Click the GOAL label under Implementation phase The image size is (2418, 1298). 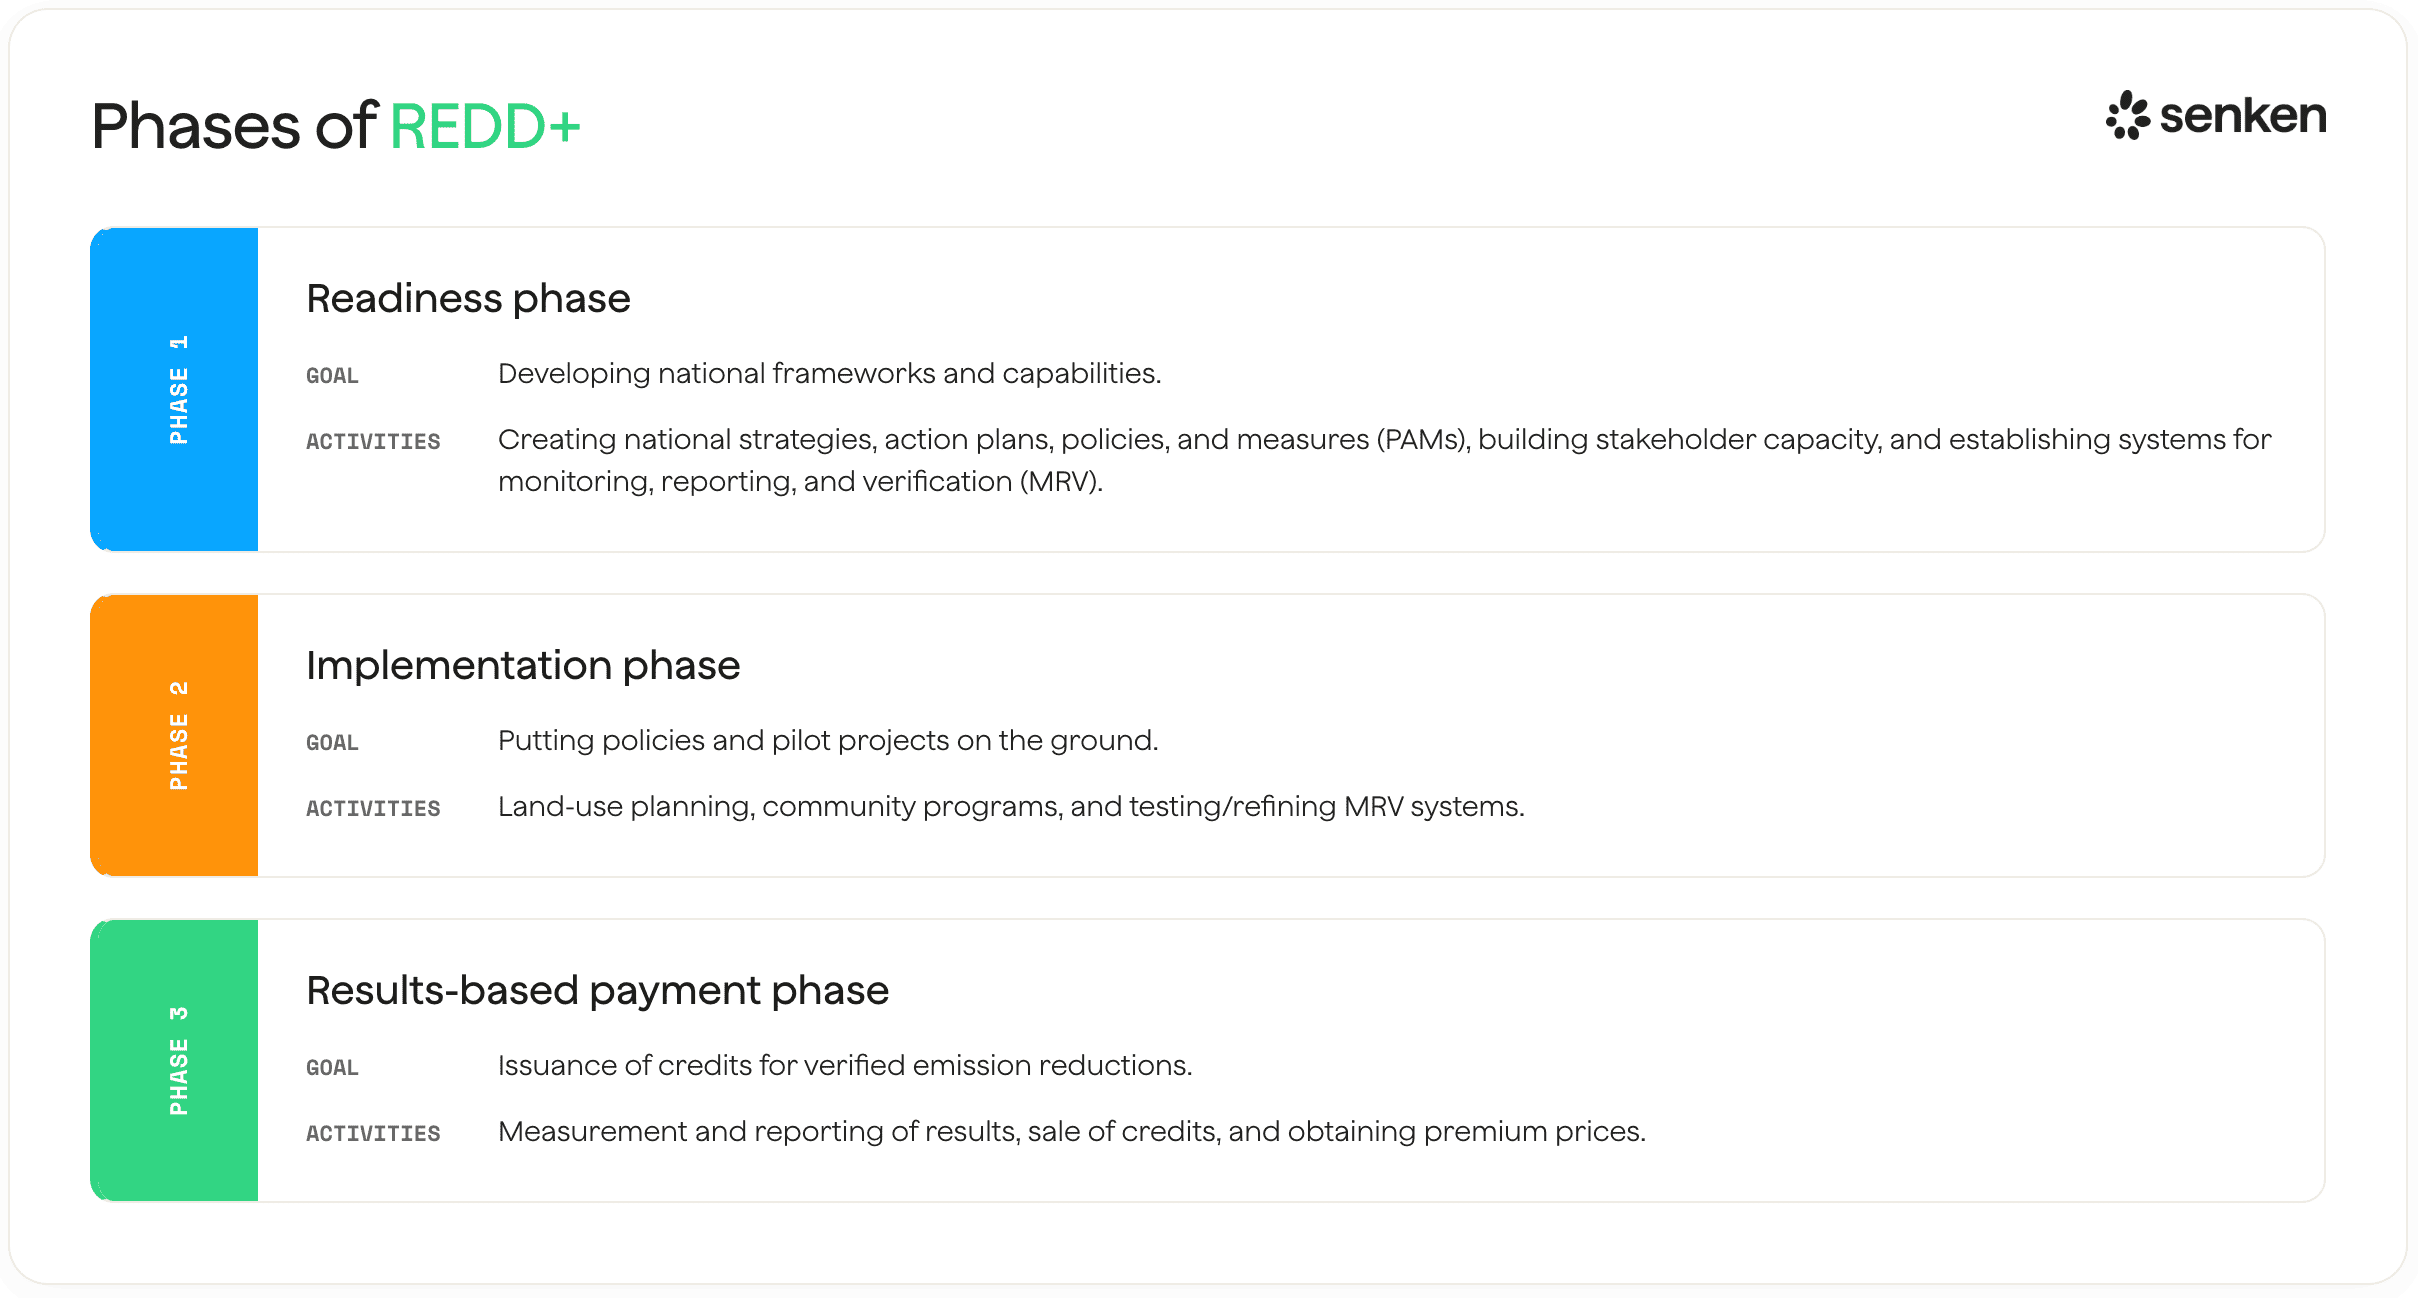coord(332,742)
